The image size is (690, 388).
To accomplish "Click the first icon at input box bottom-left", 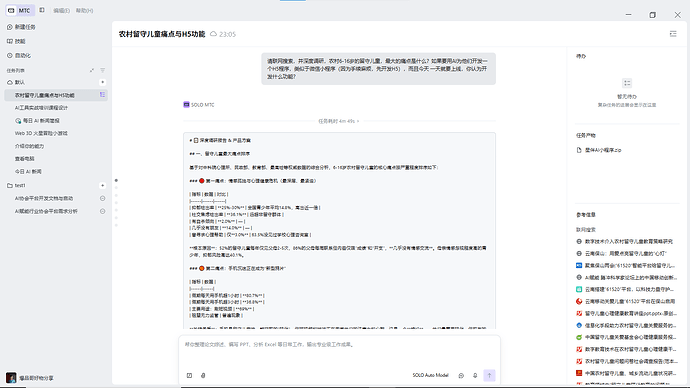I will [189, 375].
